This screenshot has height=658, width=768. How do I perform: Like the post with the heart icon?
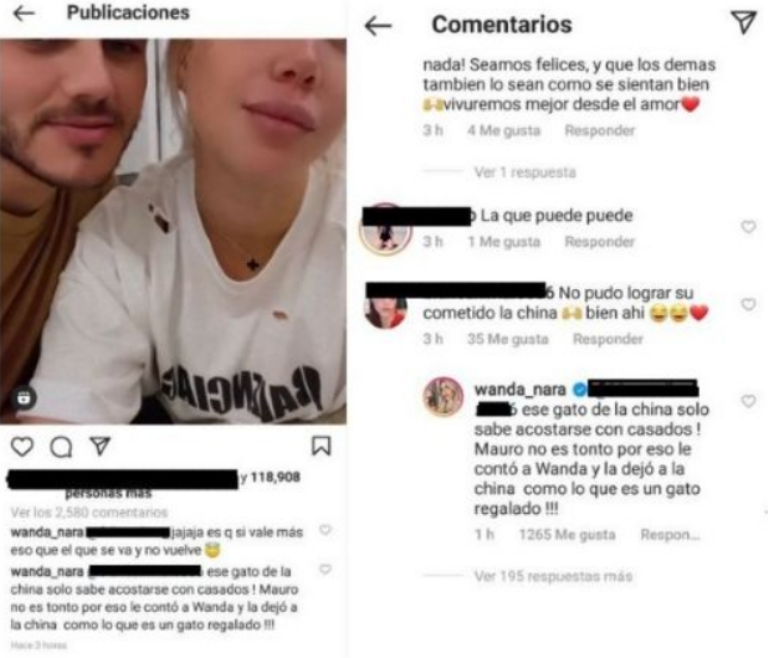click(22, 446)
